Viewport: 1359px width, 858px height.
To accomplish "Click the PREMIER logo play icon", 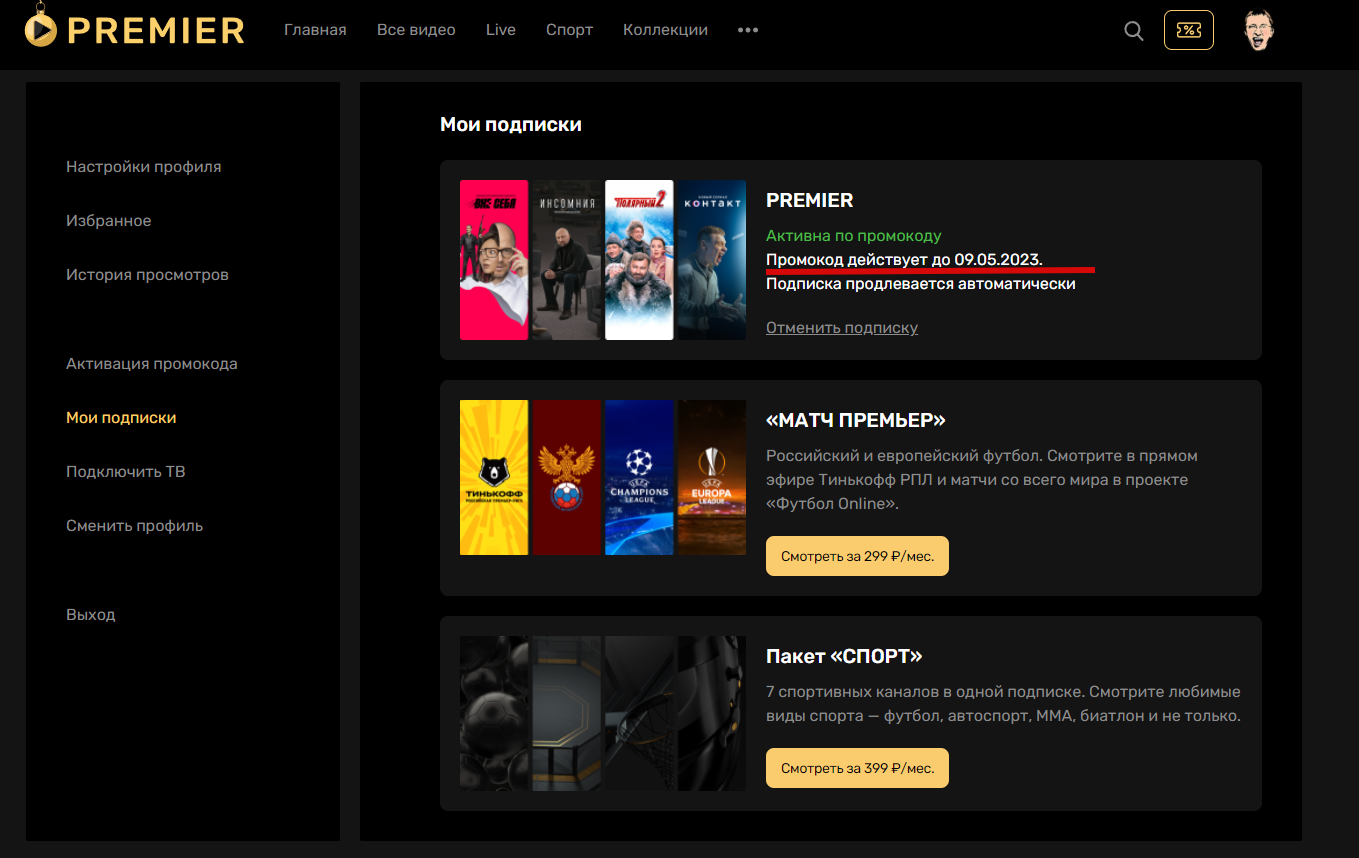I will (41, 30).
